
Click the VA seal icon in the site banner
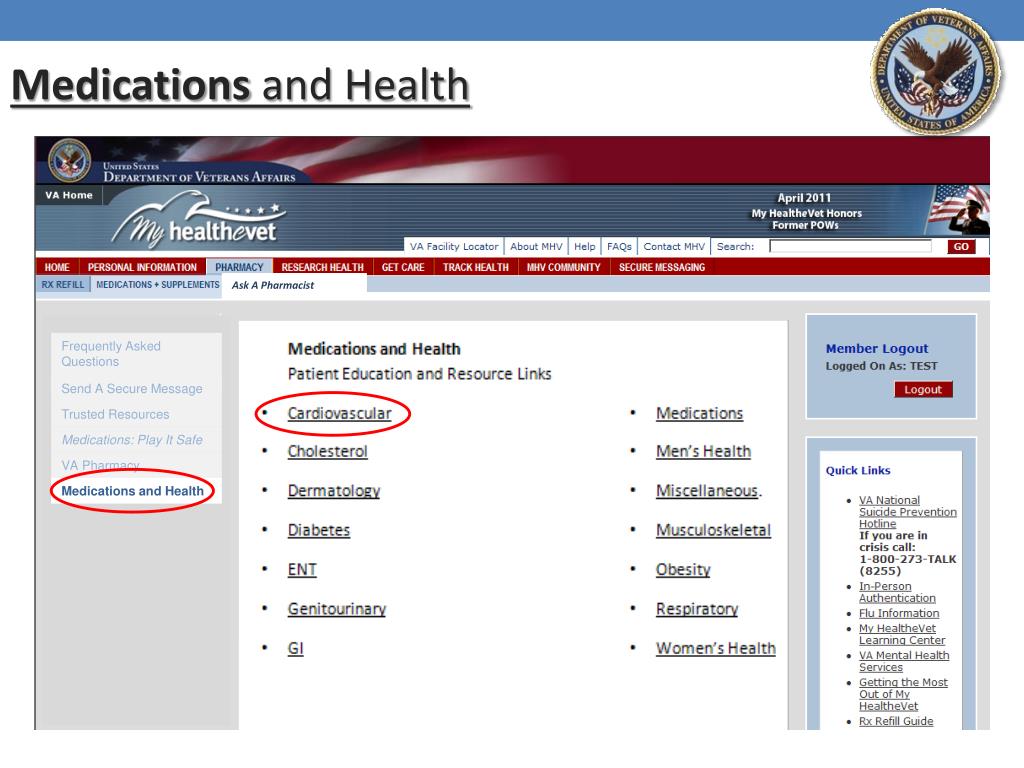pos(70,161)
